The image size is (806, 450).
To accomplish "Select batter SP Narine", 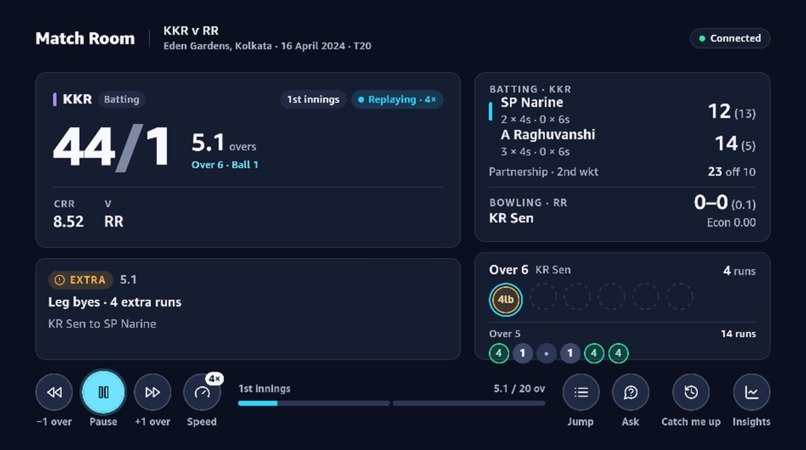I will coord(532,102).
